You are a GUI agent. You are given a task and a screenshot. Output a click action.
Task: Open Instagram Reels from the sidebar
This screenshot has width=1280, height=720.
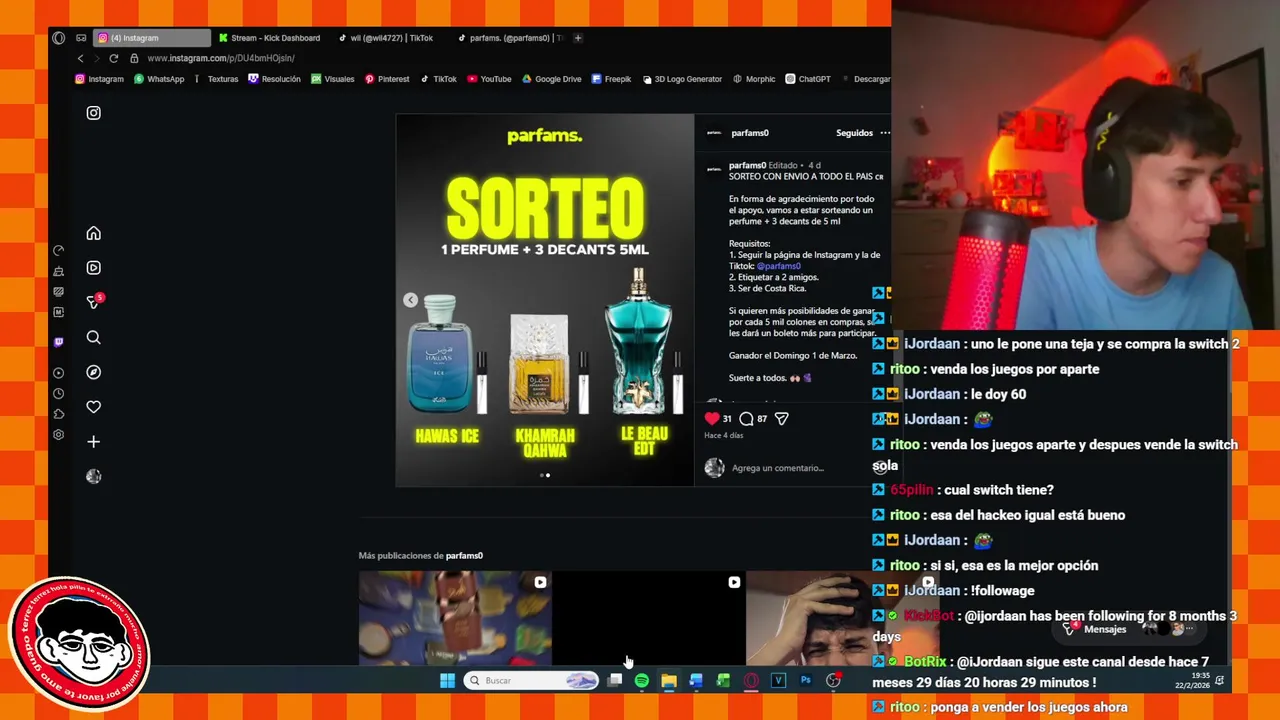[93, 268]
